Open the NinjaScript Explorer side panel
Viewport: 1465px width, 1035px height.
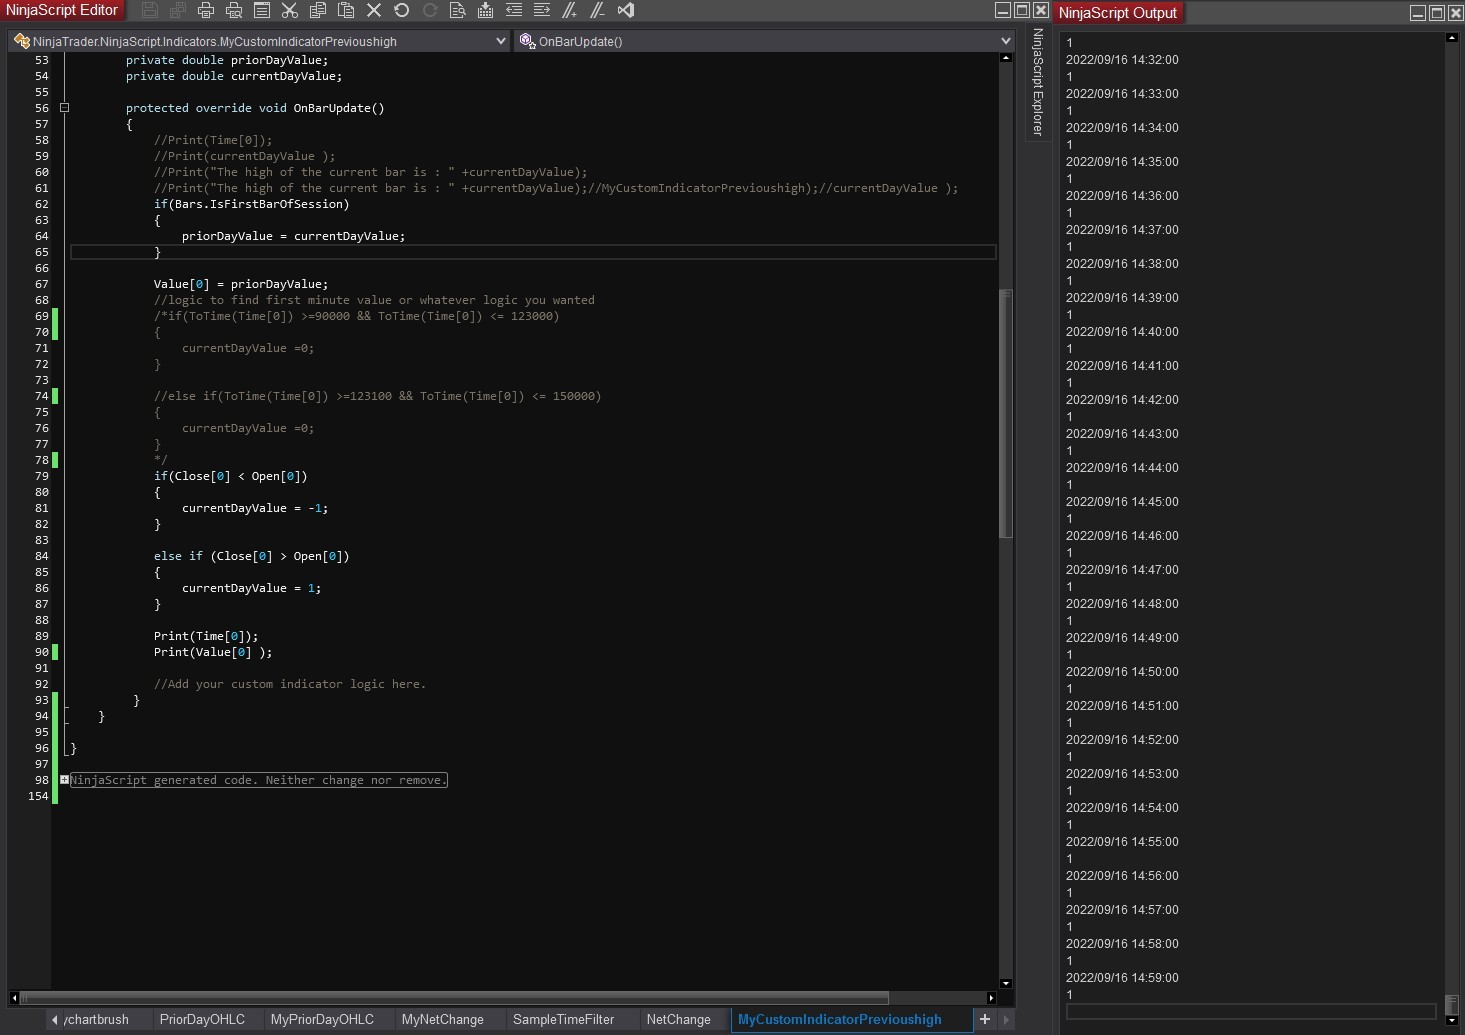click(1038, 82)
